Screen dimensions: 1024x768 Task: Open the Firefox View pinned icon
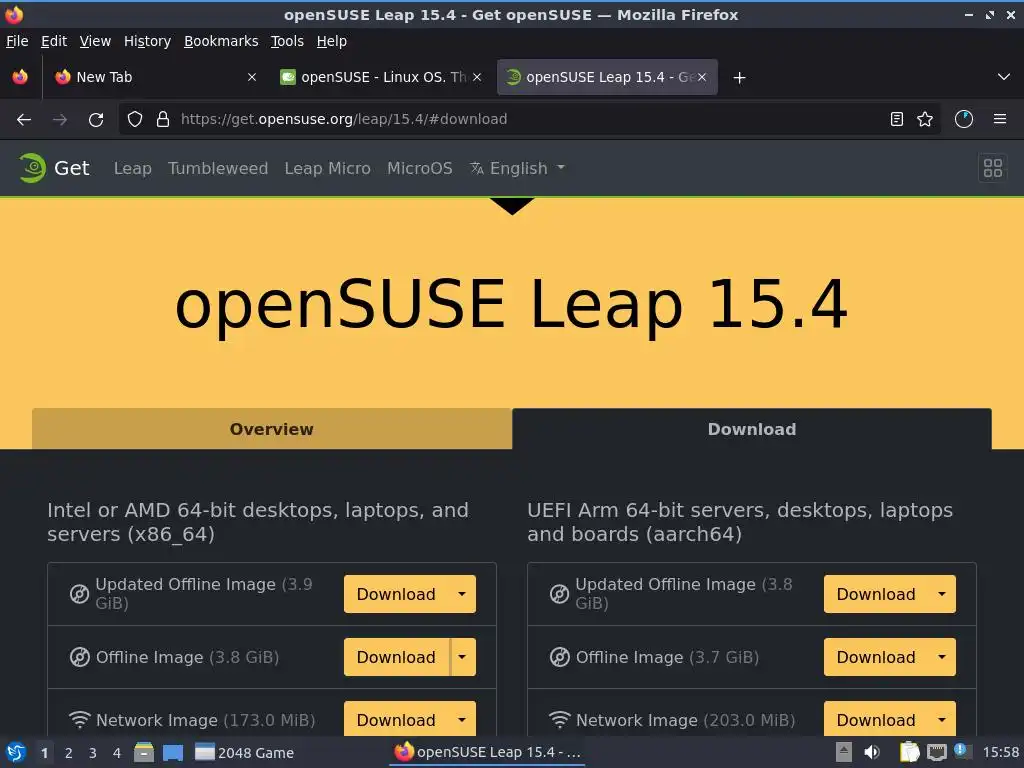(20, 77)
